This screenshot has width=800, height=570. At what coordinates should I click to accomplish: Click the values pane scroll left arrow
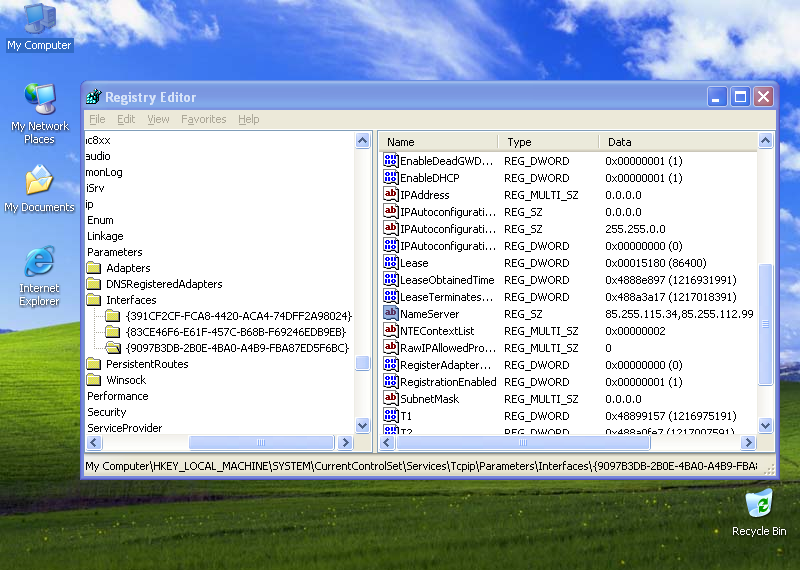tap(387, 442)
